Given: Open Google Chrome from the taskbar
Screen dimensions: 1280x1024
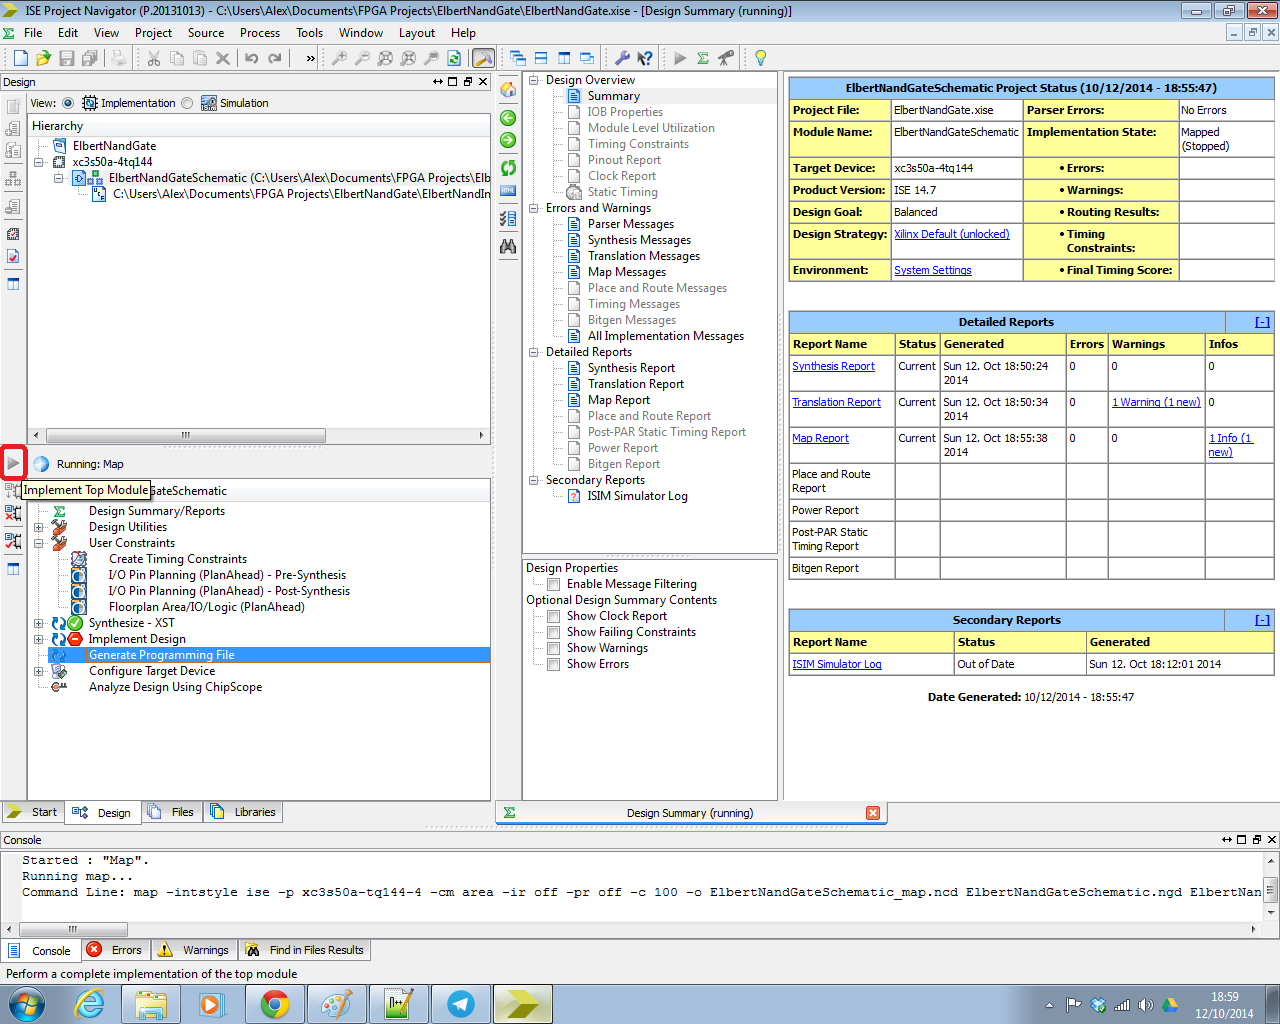Looking at the screenshot, I should point(275,1004).
